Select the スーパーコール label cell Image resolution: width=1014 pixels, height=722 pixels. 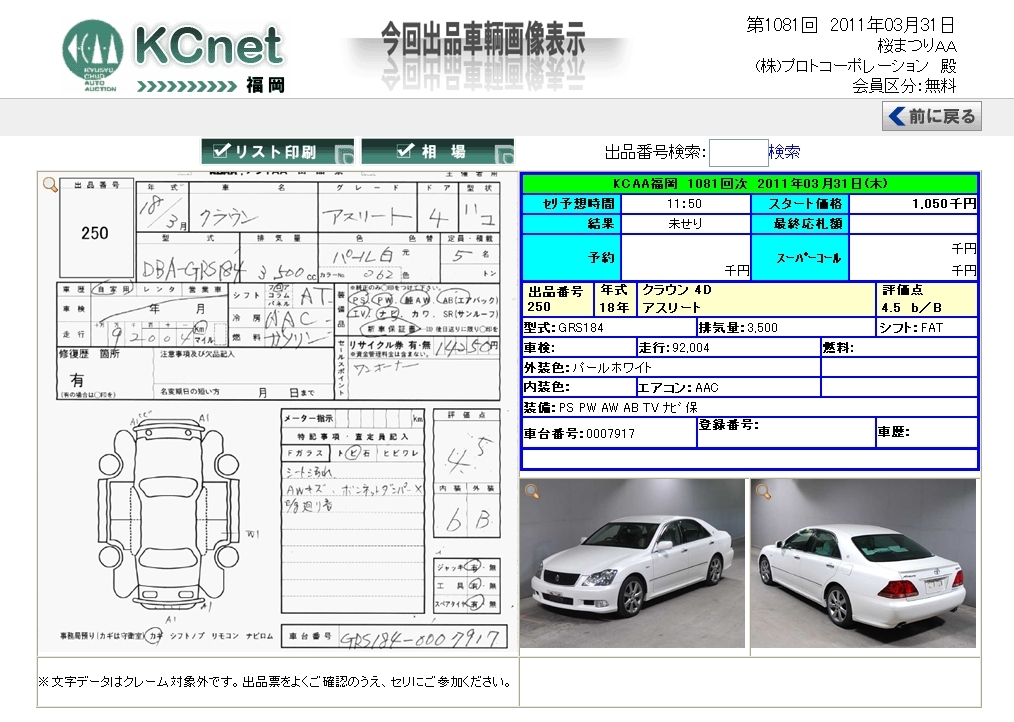(800, 257)
